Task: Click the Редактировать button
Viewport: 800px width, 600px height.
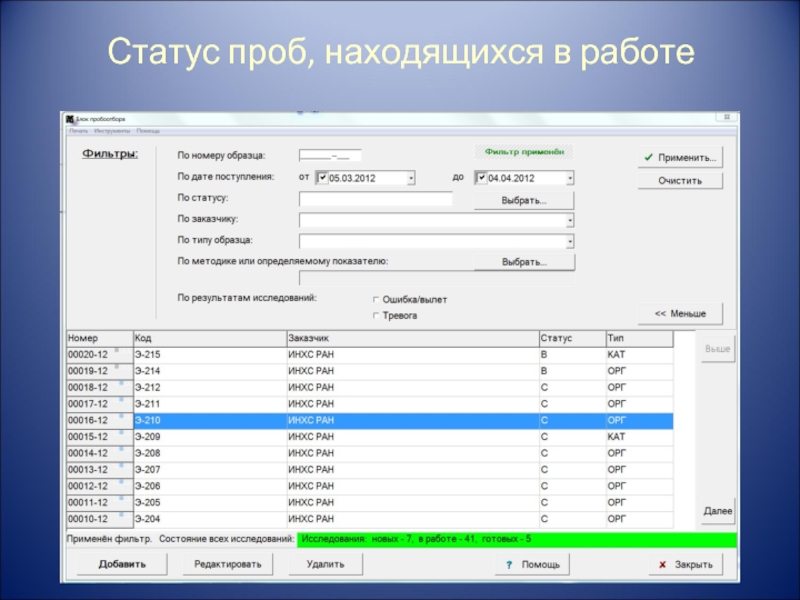Action: point(228,564)
